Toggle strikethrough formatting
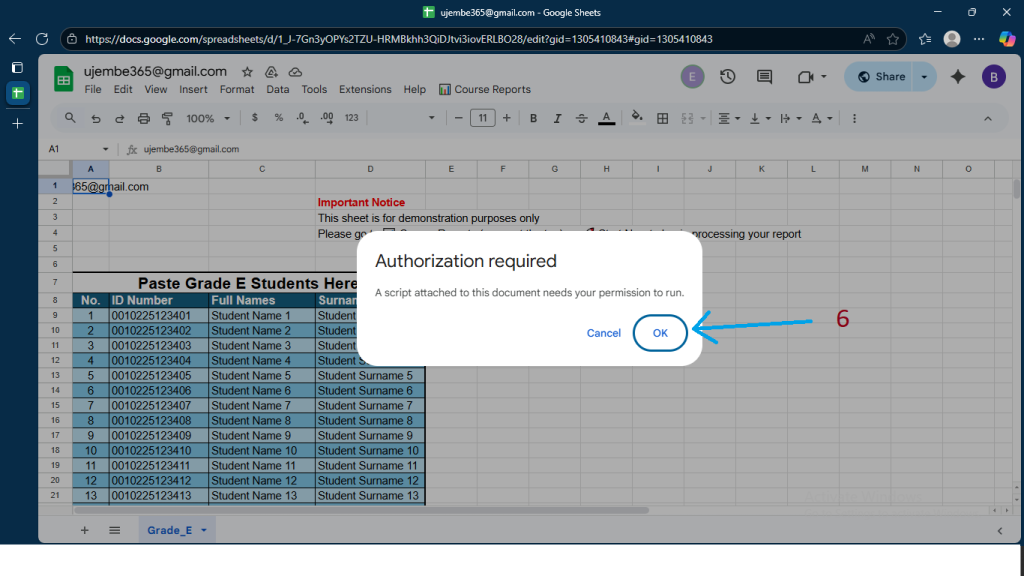1024x576 pixels. tap(581, 118)
